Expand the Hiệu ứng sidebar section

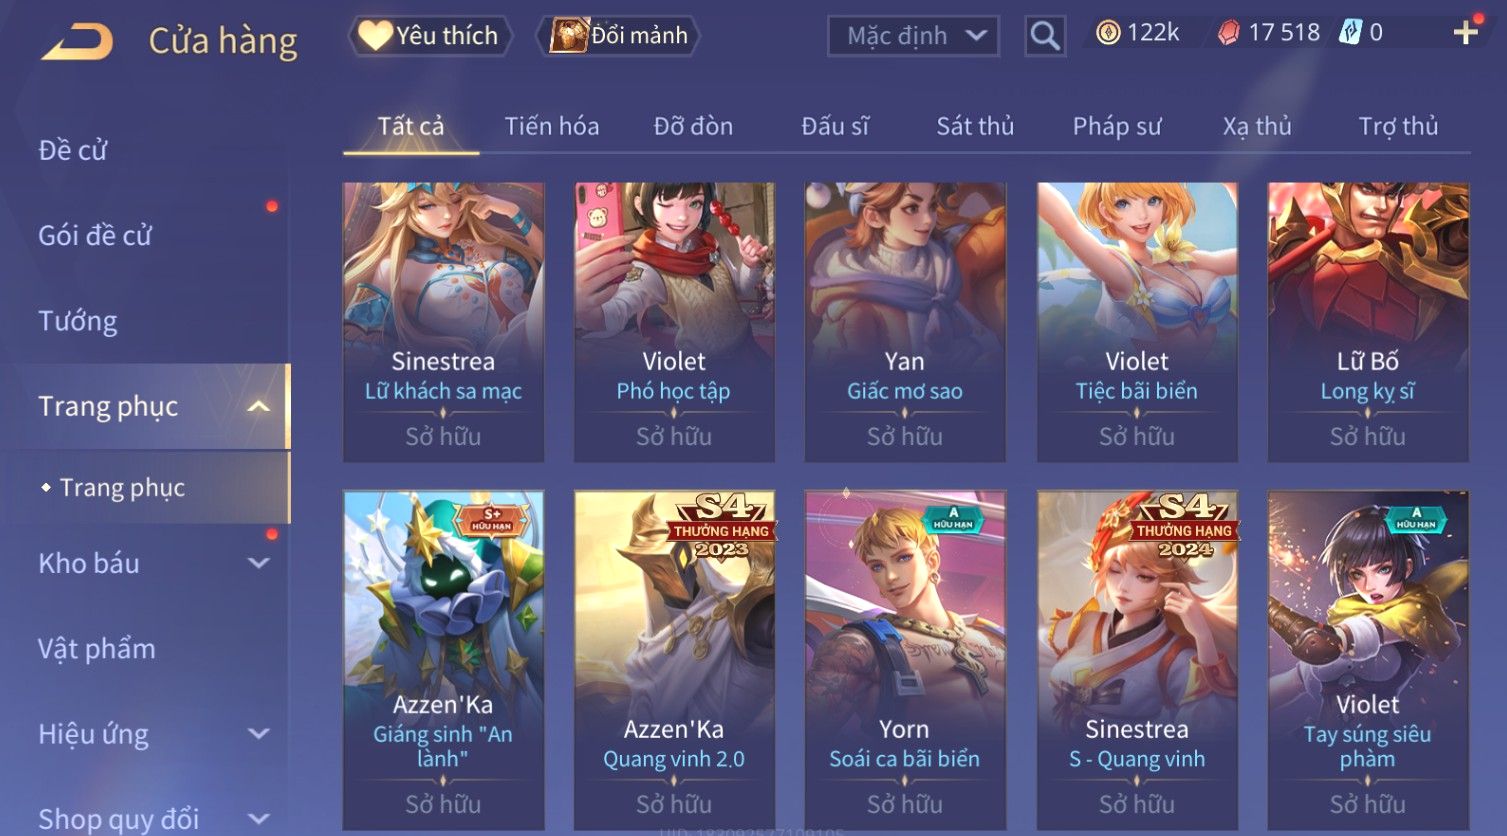click(258, 734)
